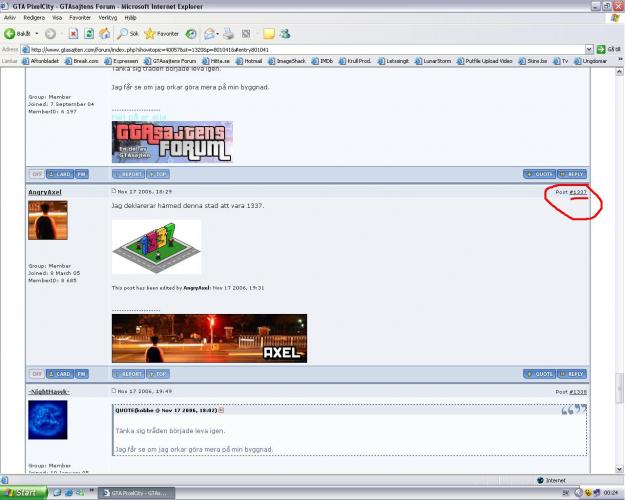Print the page with the printer icon
The width and height of the screenshot is (625, 500).
(228, 34)
